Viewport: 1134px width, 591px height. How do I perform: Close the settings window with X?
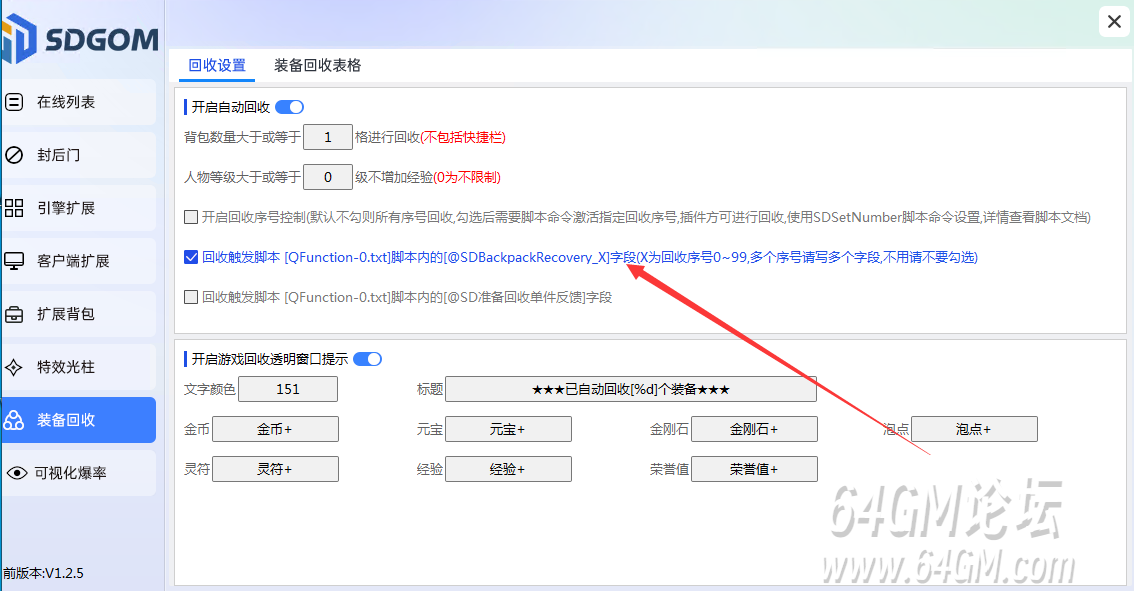click(x=1114, y=21)
